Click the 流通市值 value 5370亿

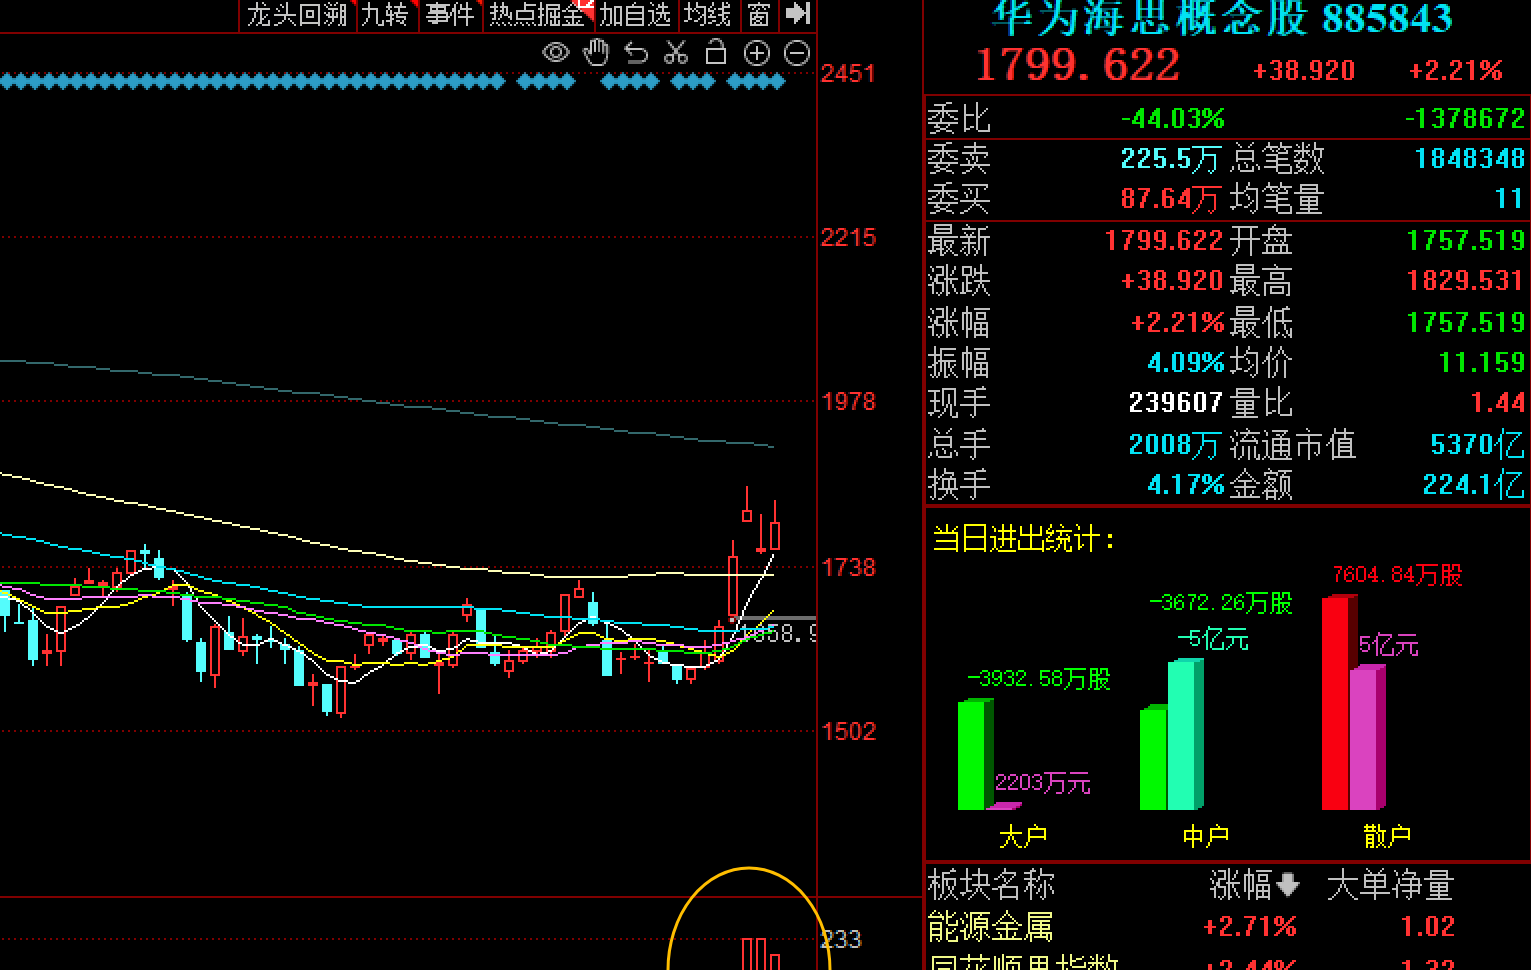click(x=1477, y=444)
